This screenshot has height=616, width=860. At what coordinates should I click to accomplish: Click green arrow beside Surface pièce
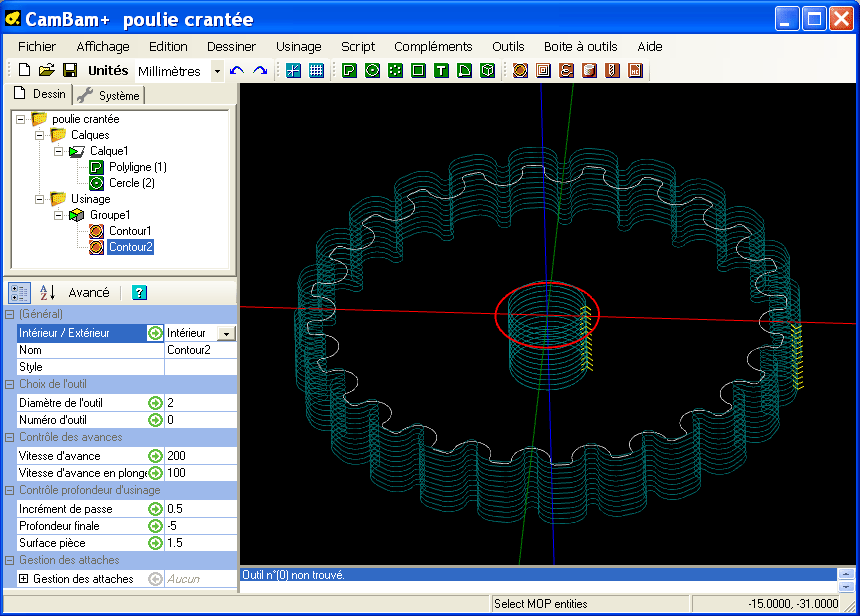point(155,543)
